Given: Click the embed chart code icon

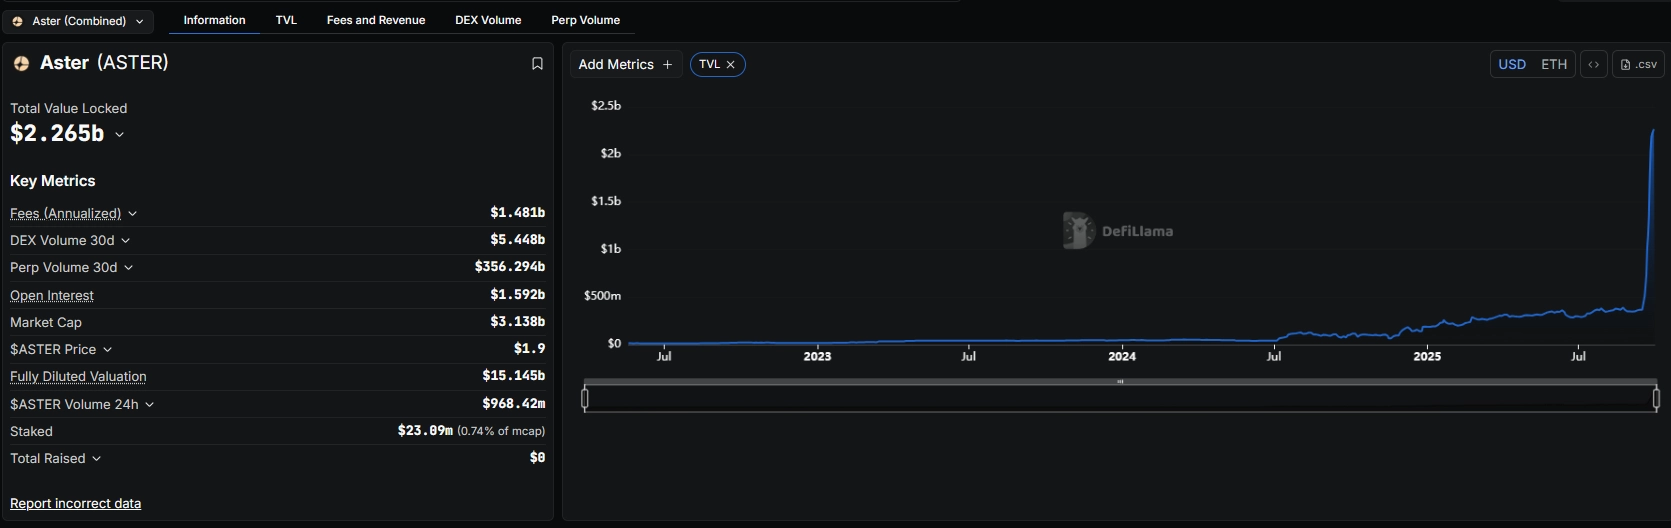Looking at the screenshot, I should point(1593,64).
